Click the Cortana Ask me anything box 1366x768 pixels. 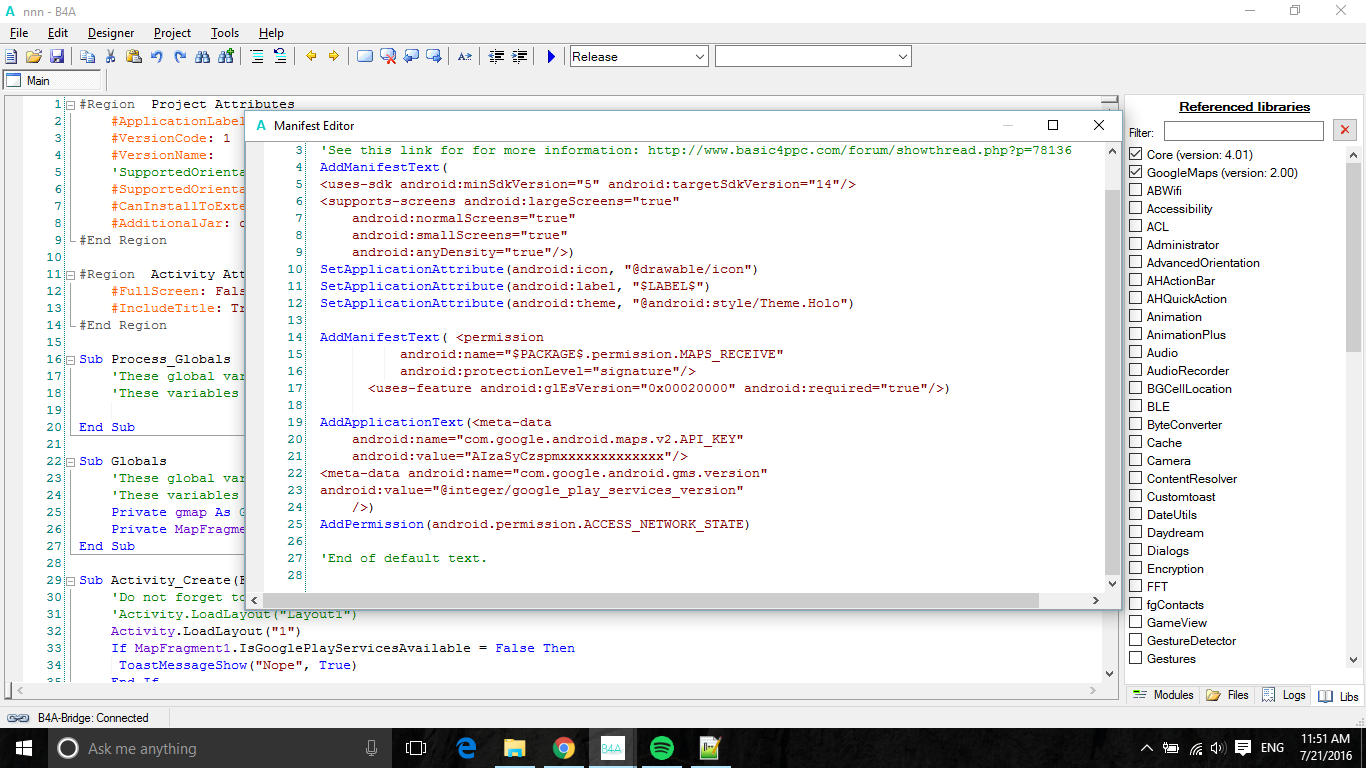tap(219, 748)
